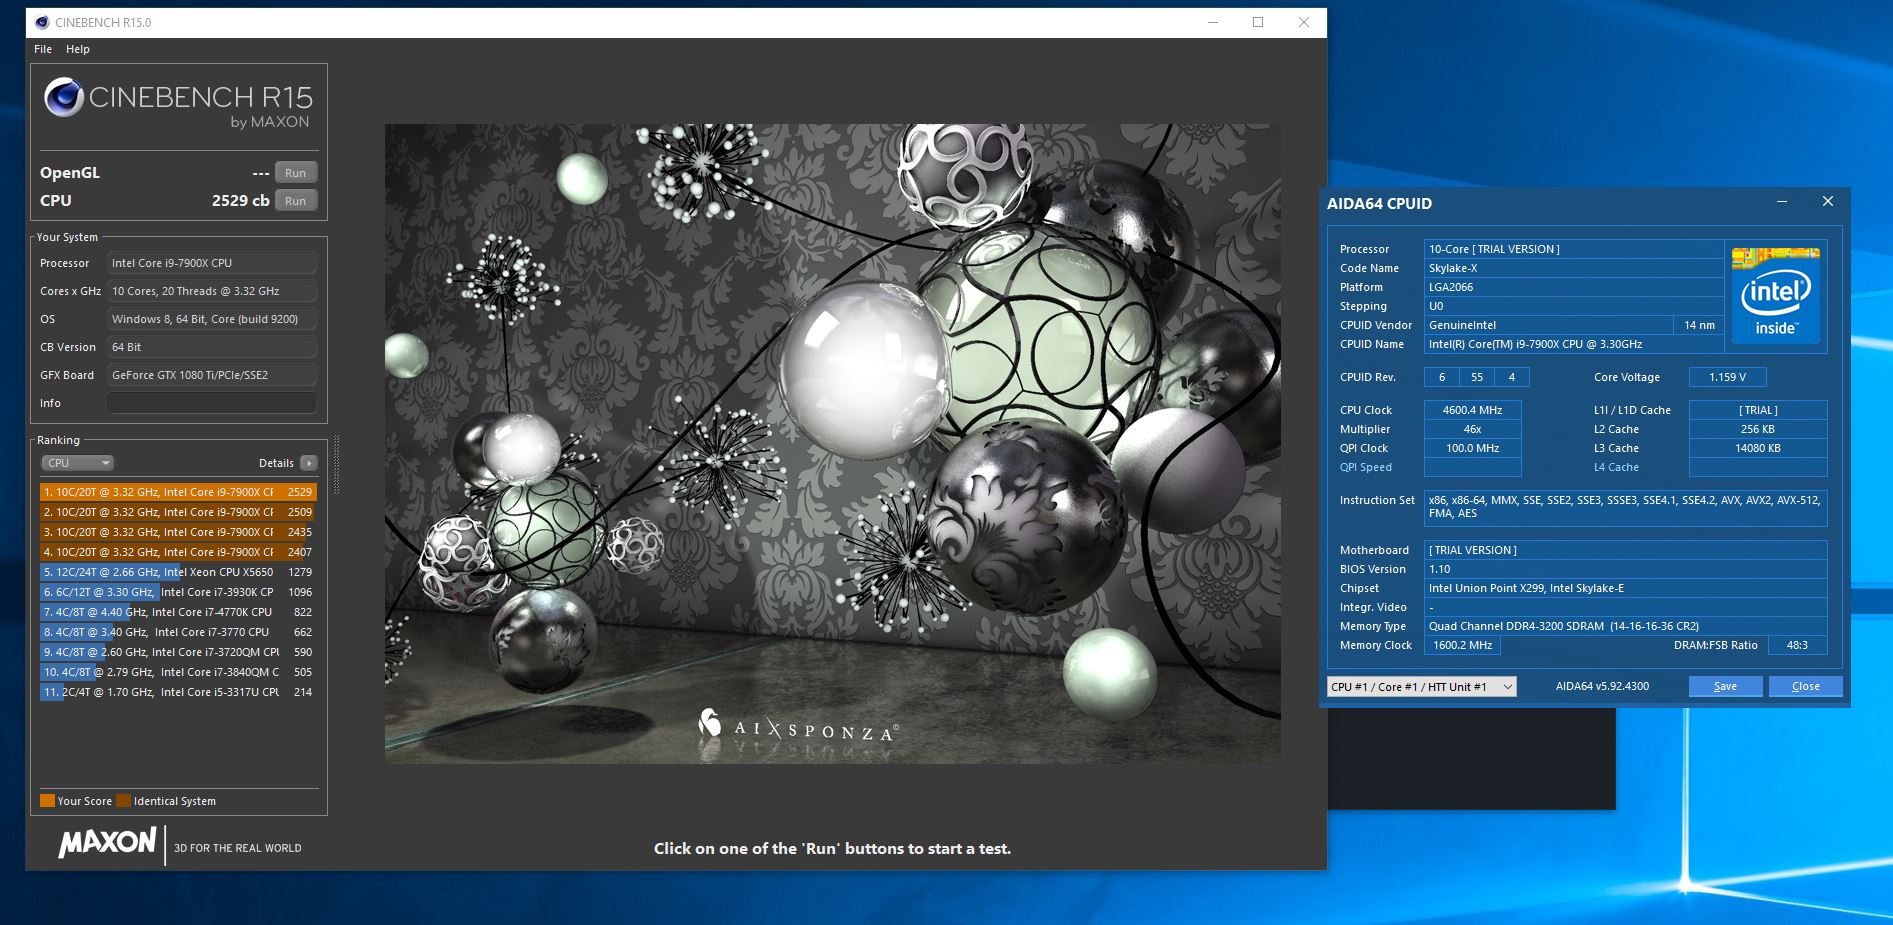Image resolution: width=1893 pixels, height=925 pixels.
Task: Open the CPU core selector dropdown in AIDA64
Action: tap(1421, 687)
